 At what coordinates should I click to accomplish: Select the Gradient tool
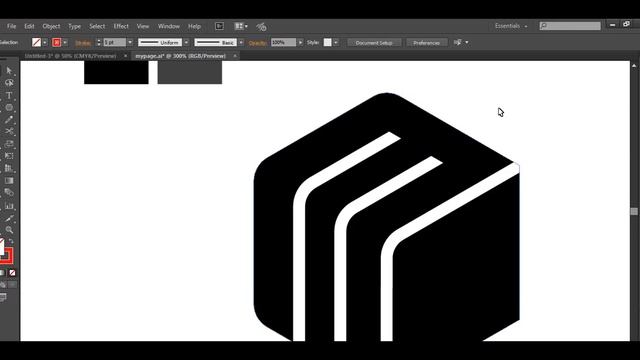point(9,180)
